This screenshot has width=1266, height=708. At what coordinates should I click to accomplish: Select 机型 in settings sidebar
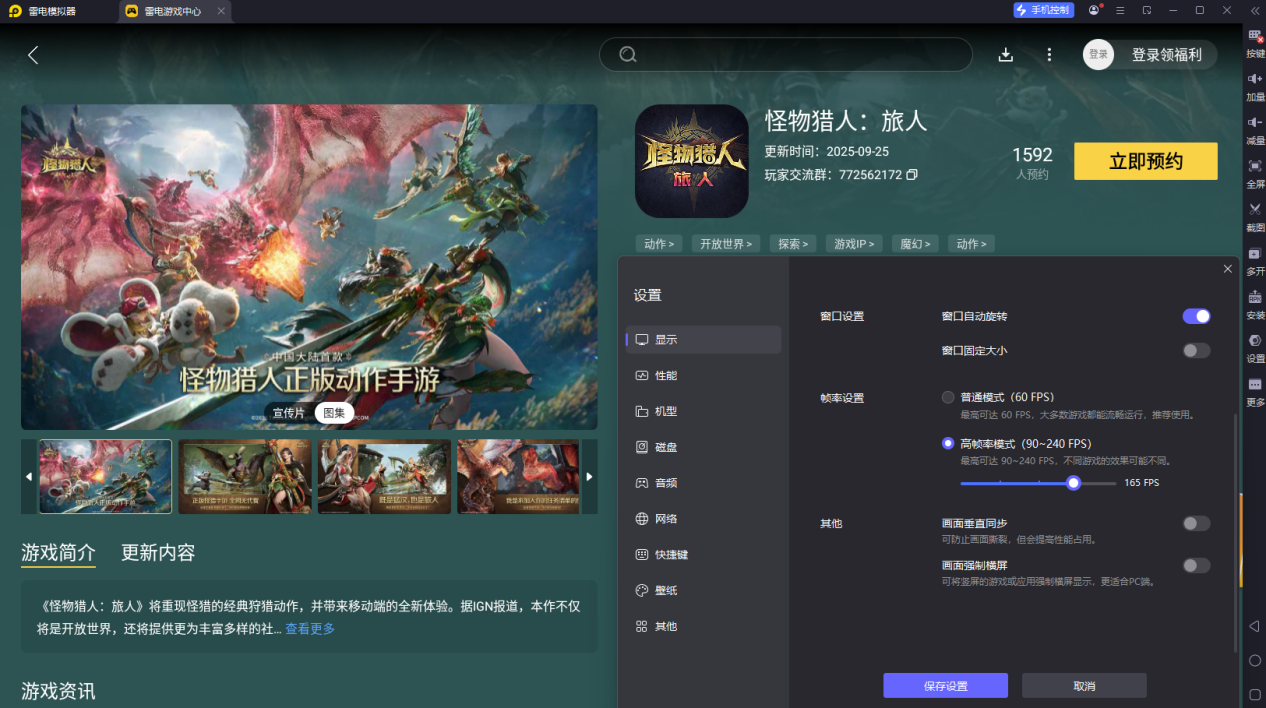pyautogui.click(x=703, y=412)
